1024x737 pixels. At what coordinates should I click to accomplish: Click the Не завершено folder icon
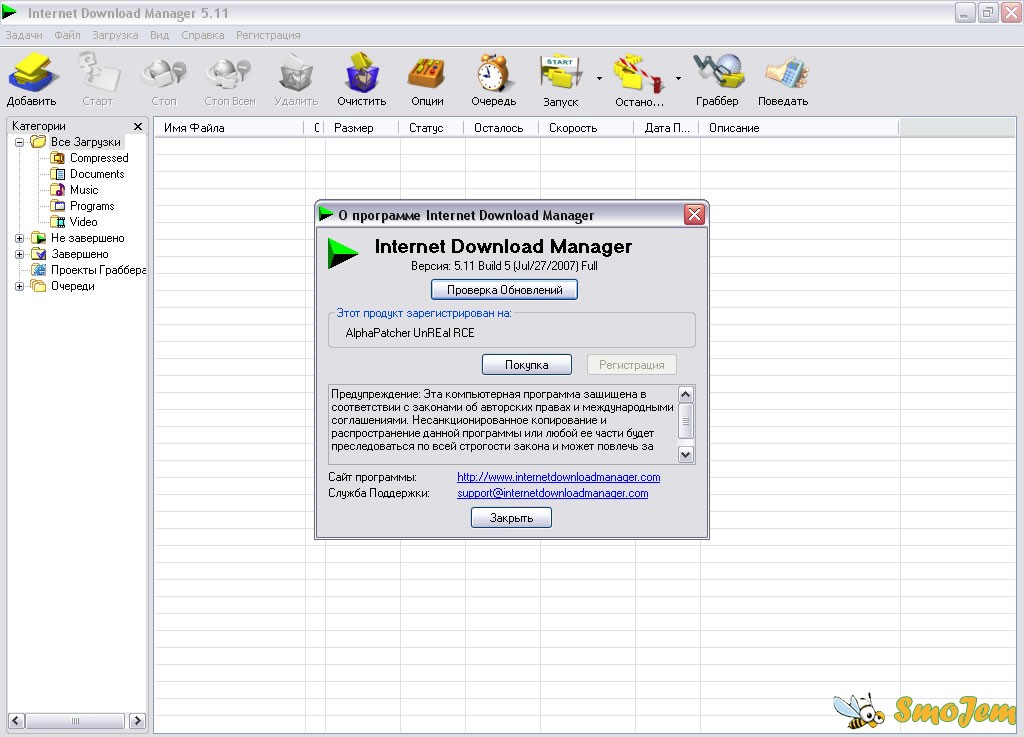39,238
